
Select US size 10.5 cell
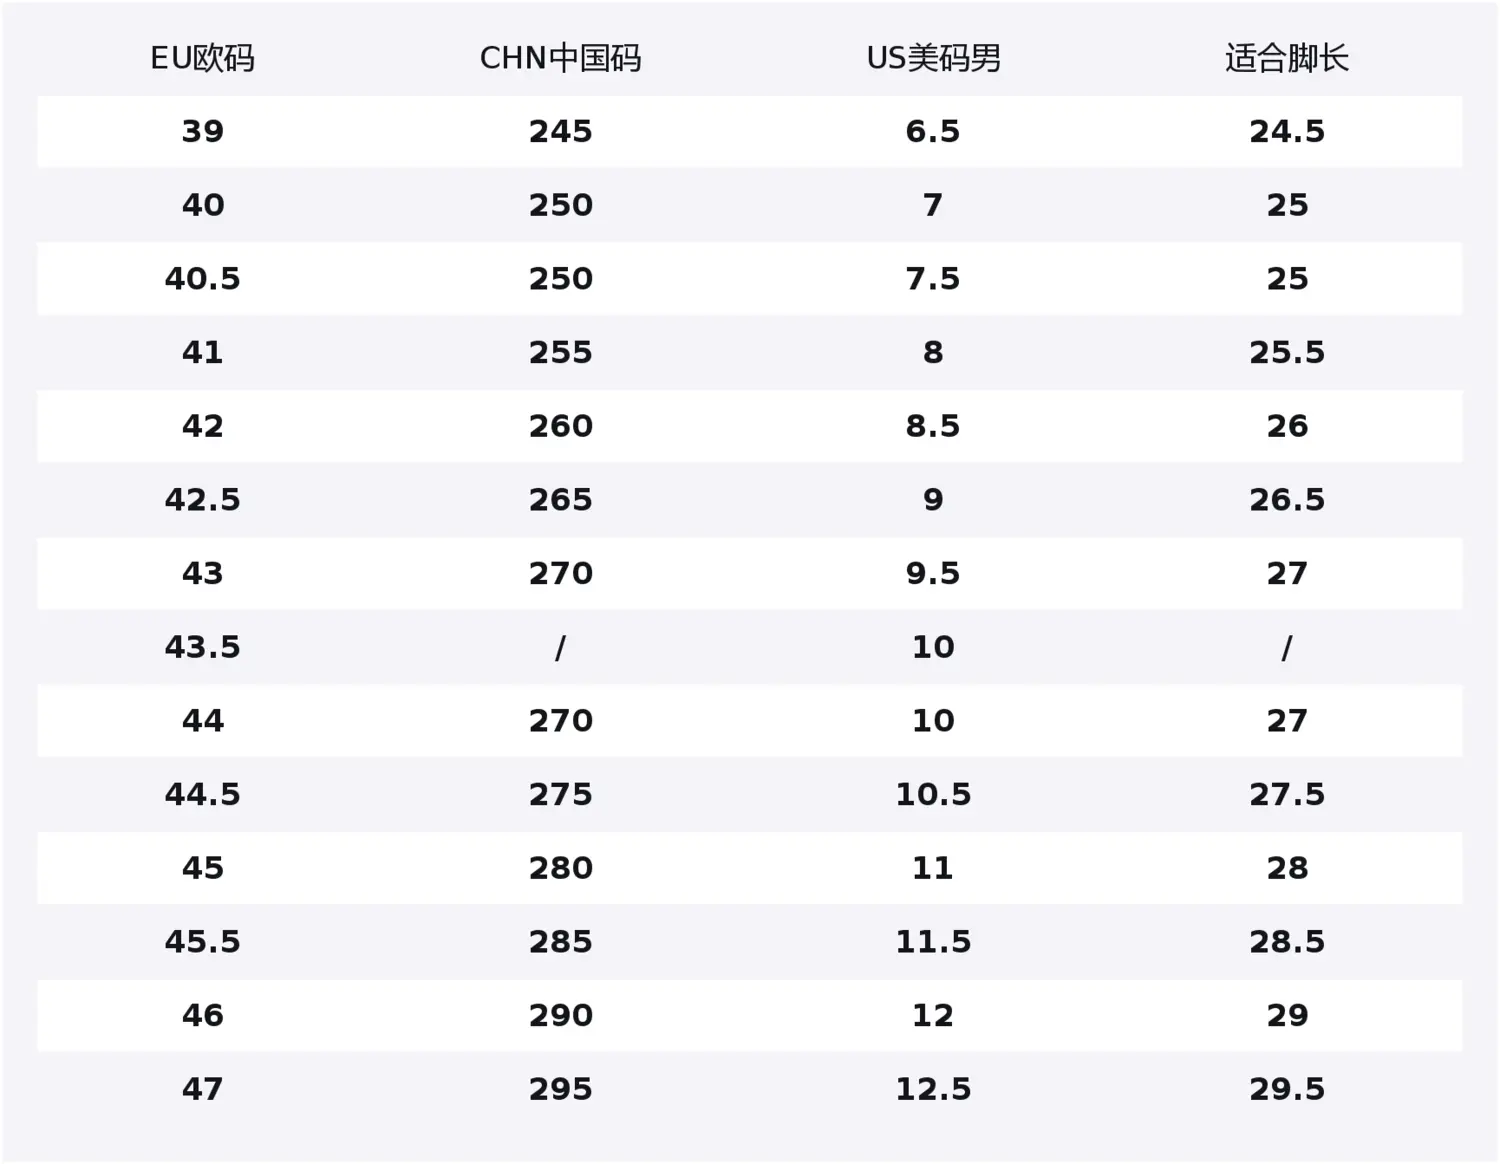pyautogui.click(x=933, y=794)
